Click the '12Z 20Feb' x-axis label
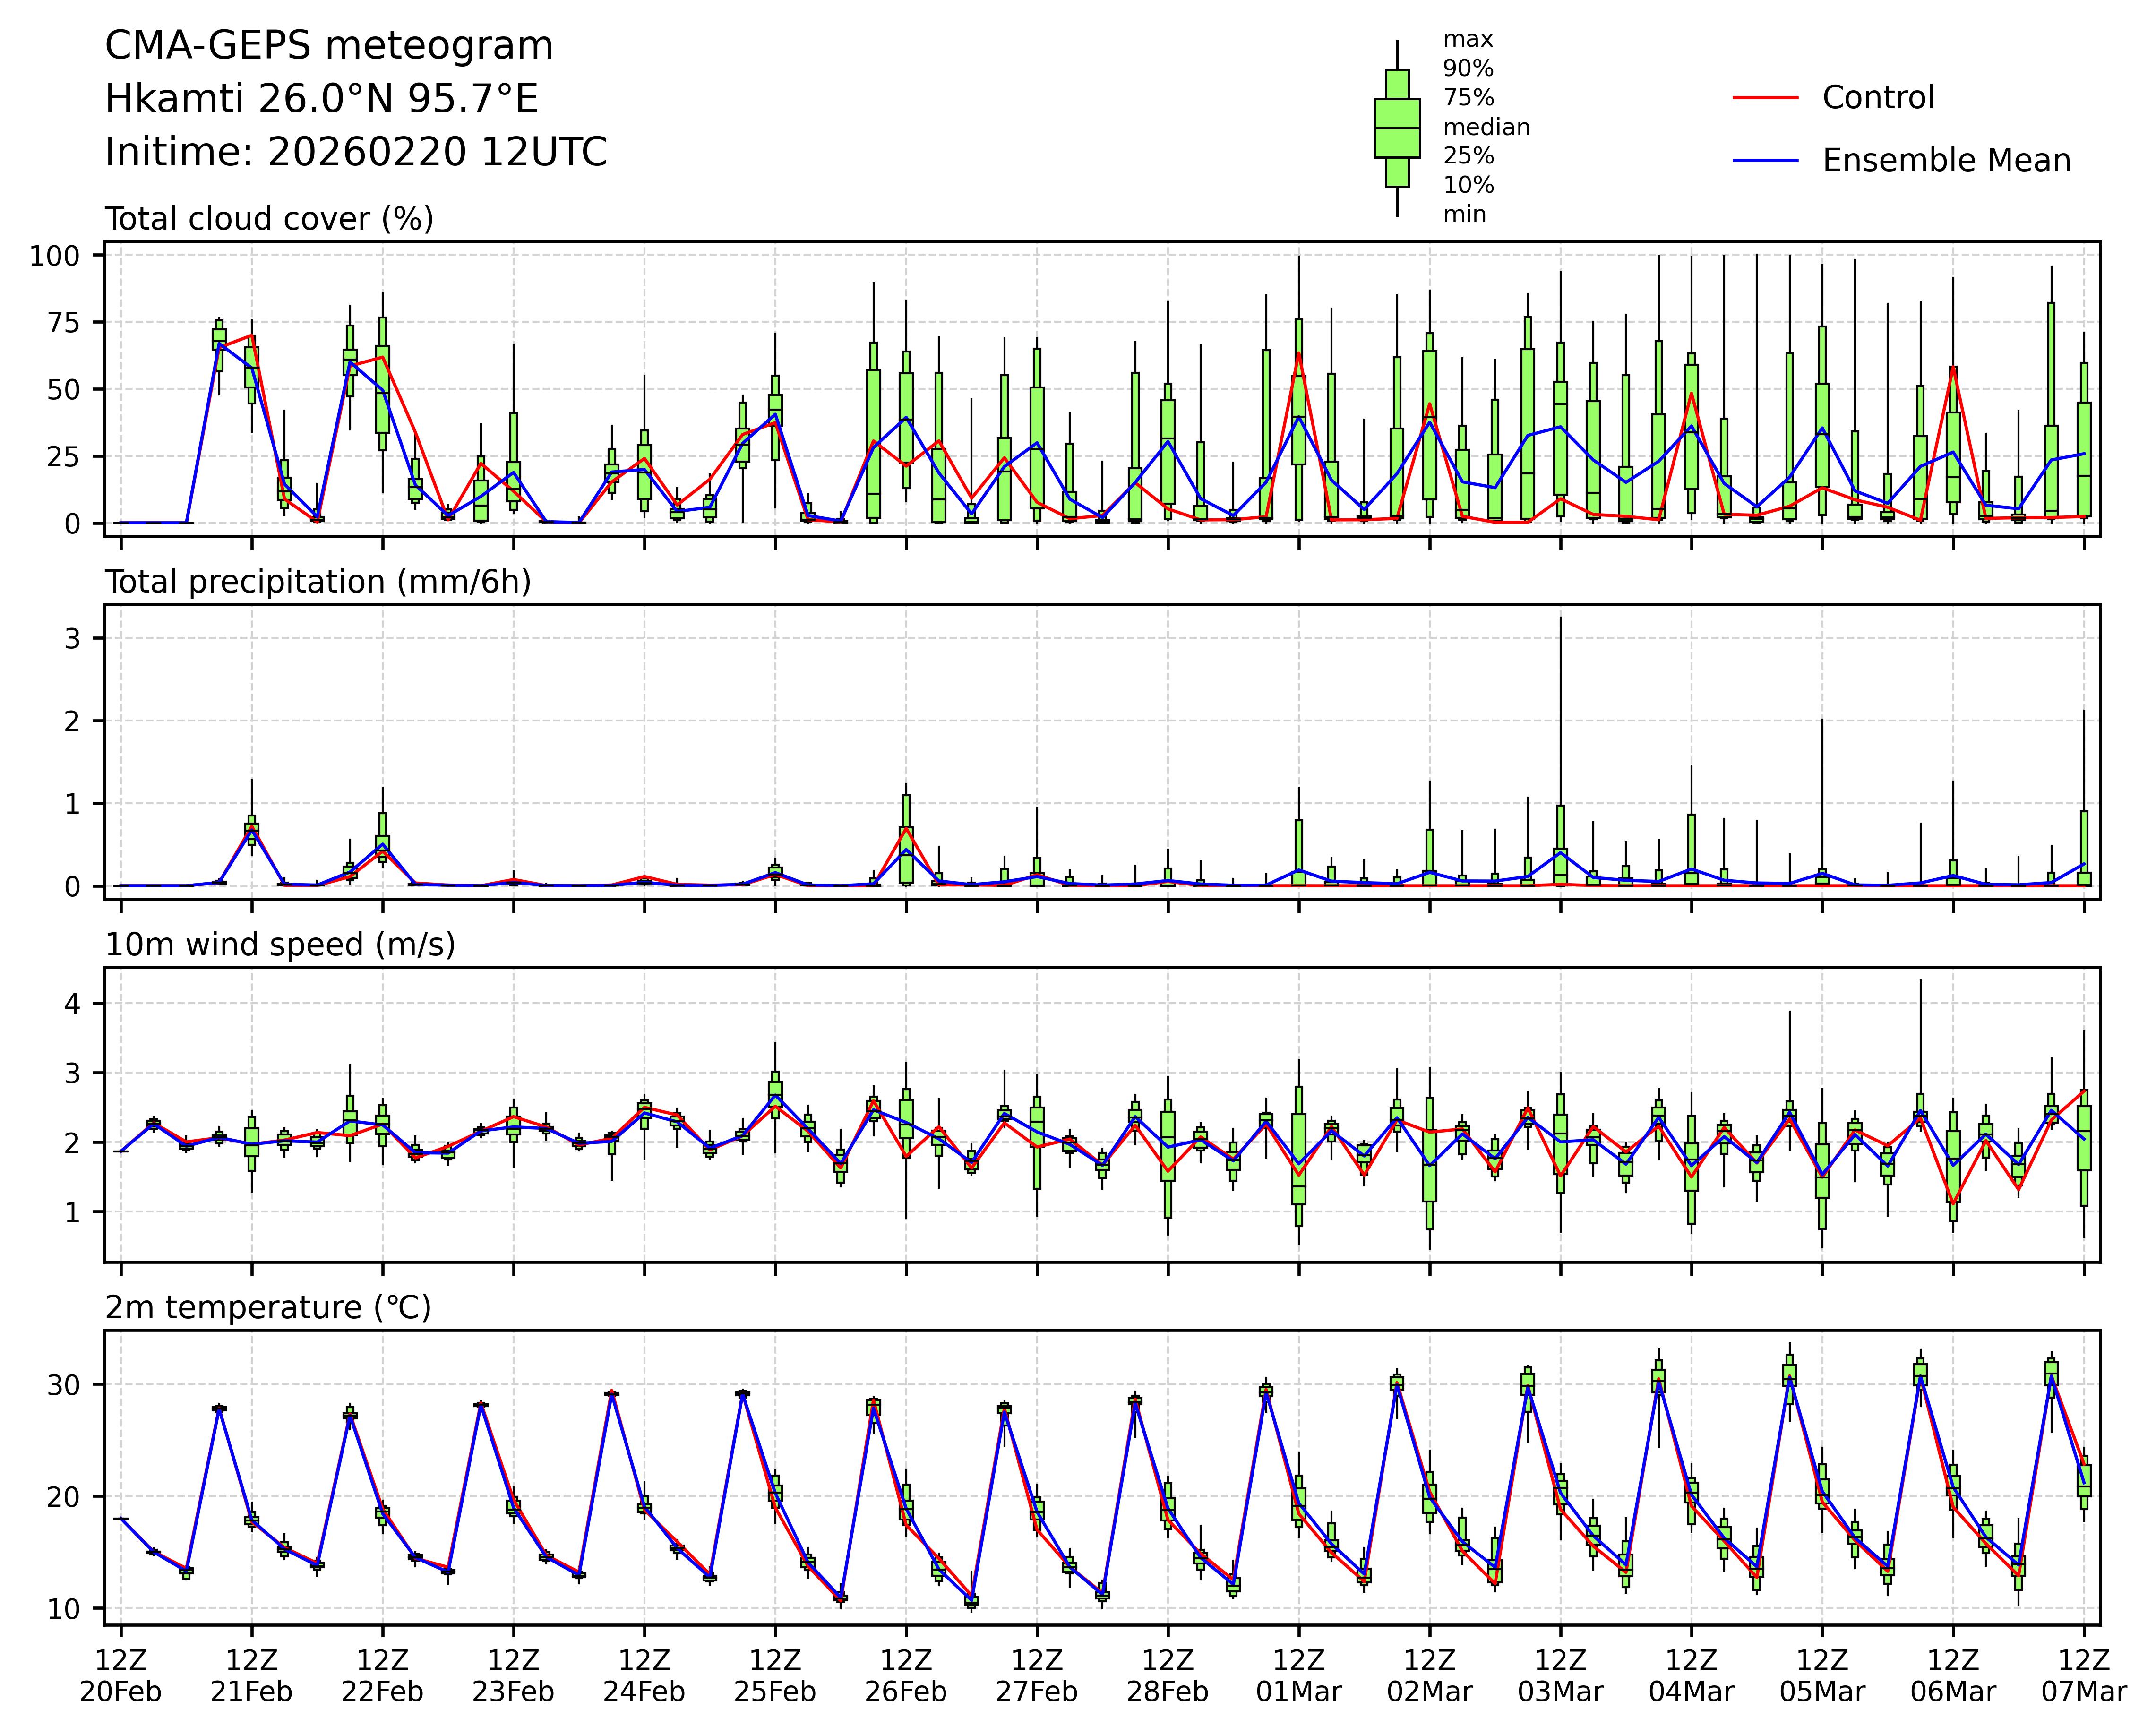Screen dimensions: 2156x1735 (121, 1676)
